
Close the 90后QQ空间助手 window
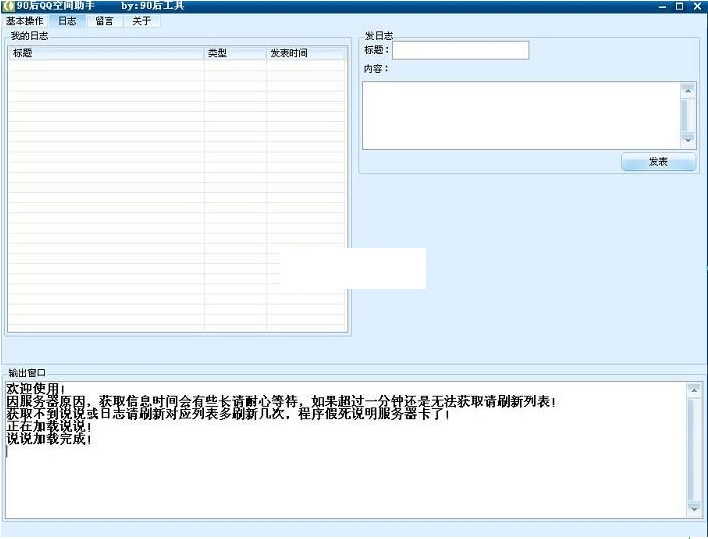697,6
